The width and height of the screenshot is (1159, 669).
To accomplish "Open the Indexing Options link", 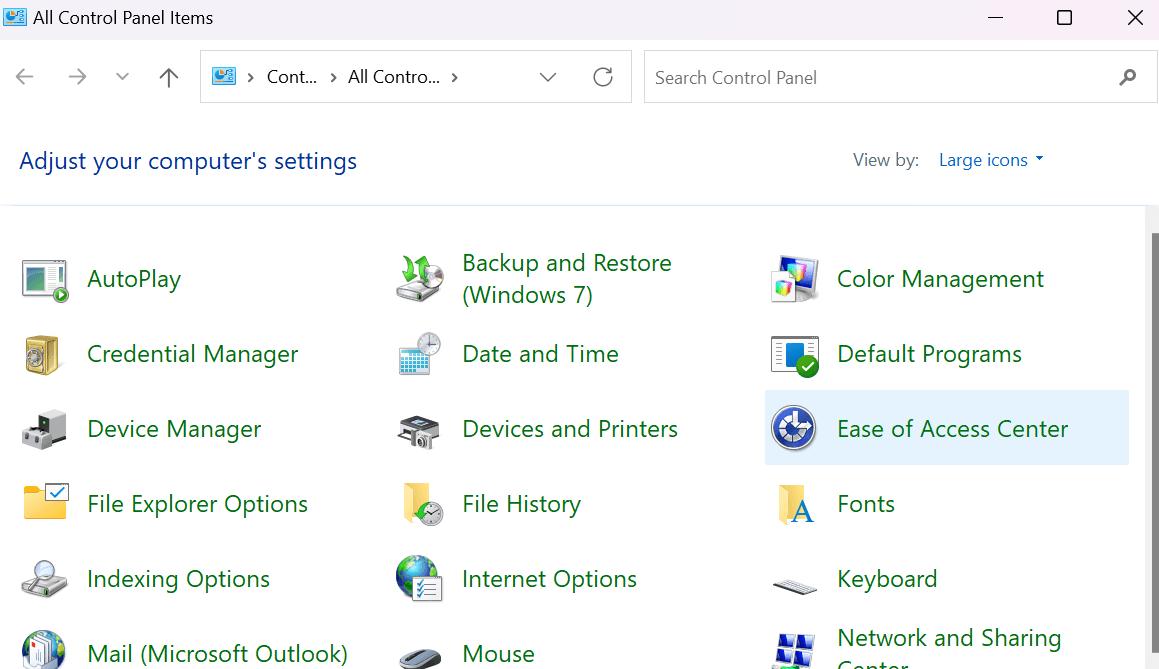I will (x=178, y=579).
